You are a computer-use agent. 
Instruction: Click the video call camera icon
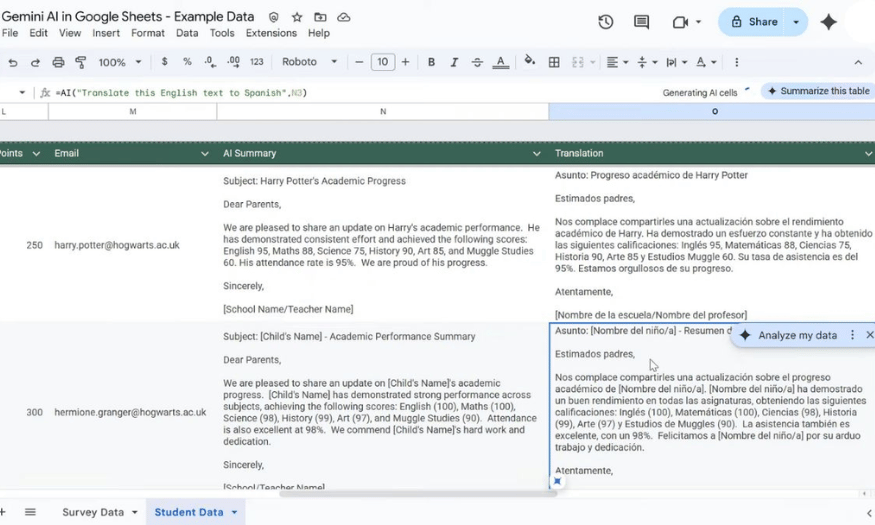pos(680,22)
